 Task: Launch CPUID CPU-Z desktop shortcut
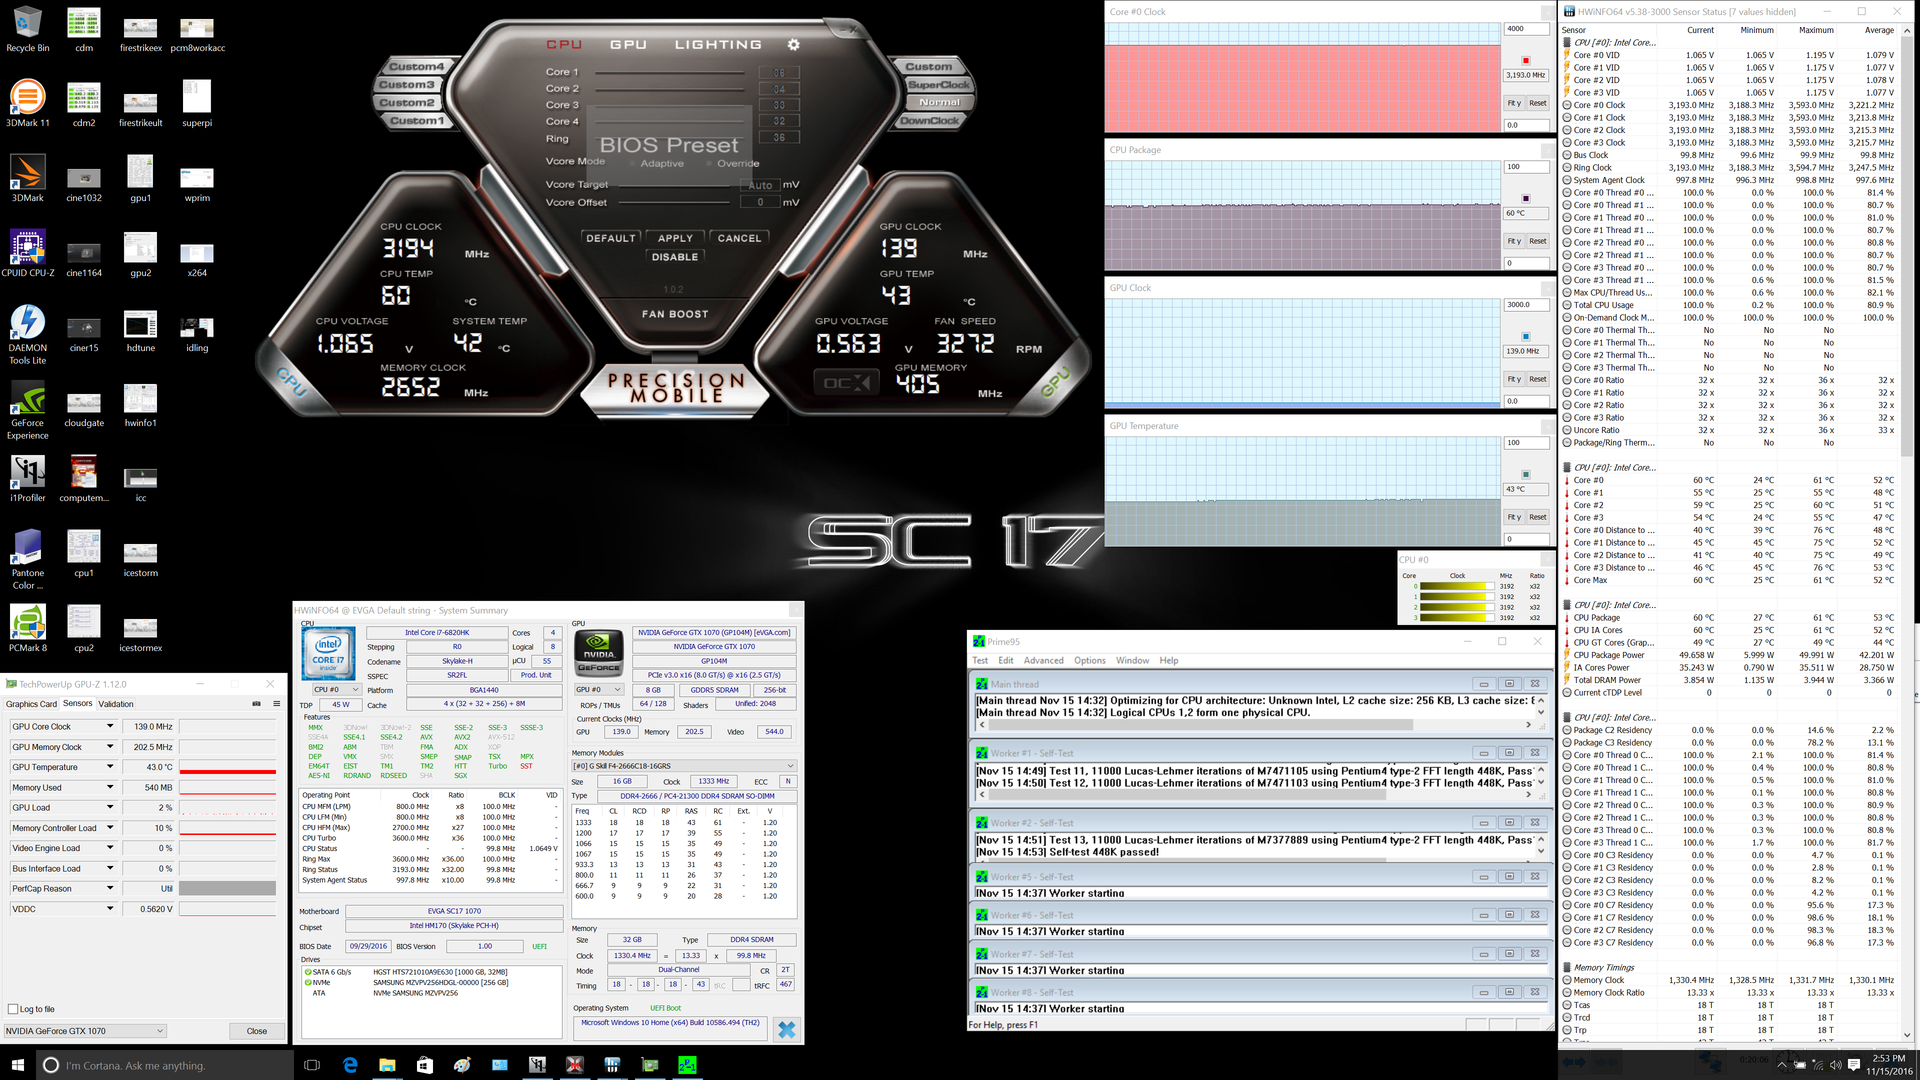[28, 253]
